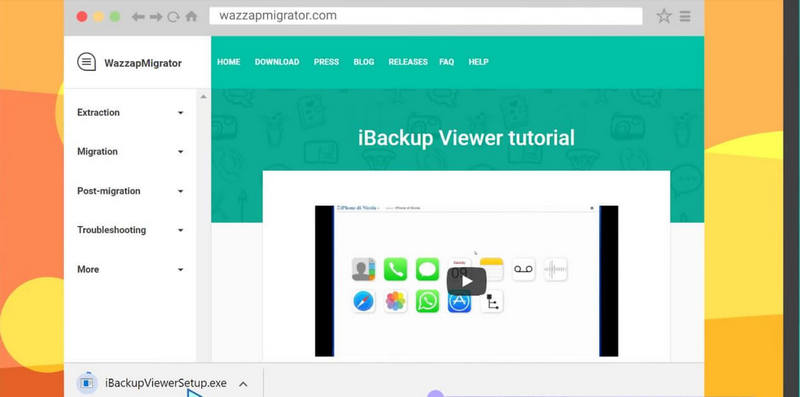The image size is (800, 397).
Task: Click the wazzapmigrator.com address bar
Action: click(x=426, y=16)
